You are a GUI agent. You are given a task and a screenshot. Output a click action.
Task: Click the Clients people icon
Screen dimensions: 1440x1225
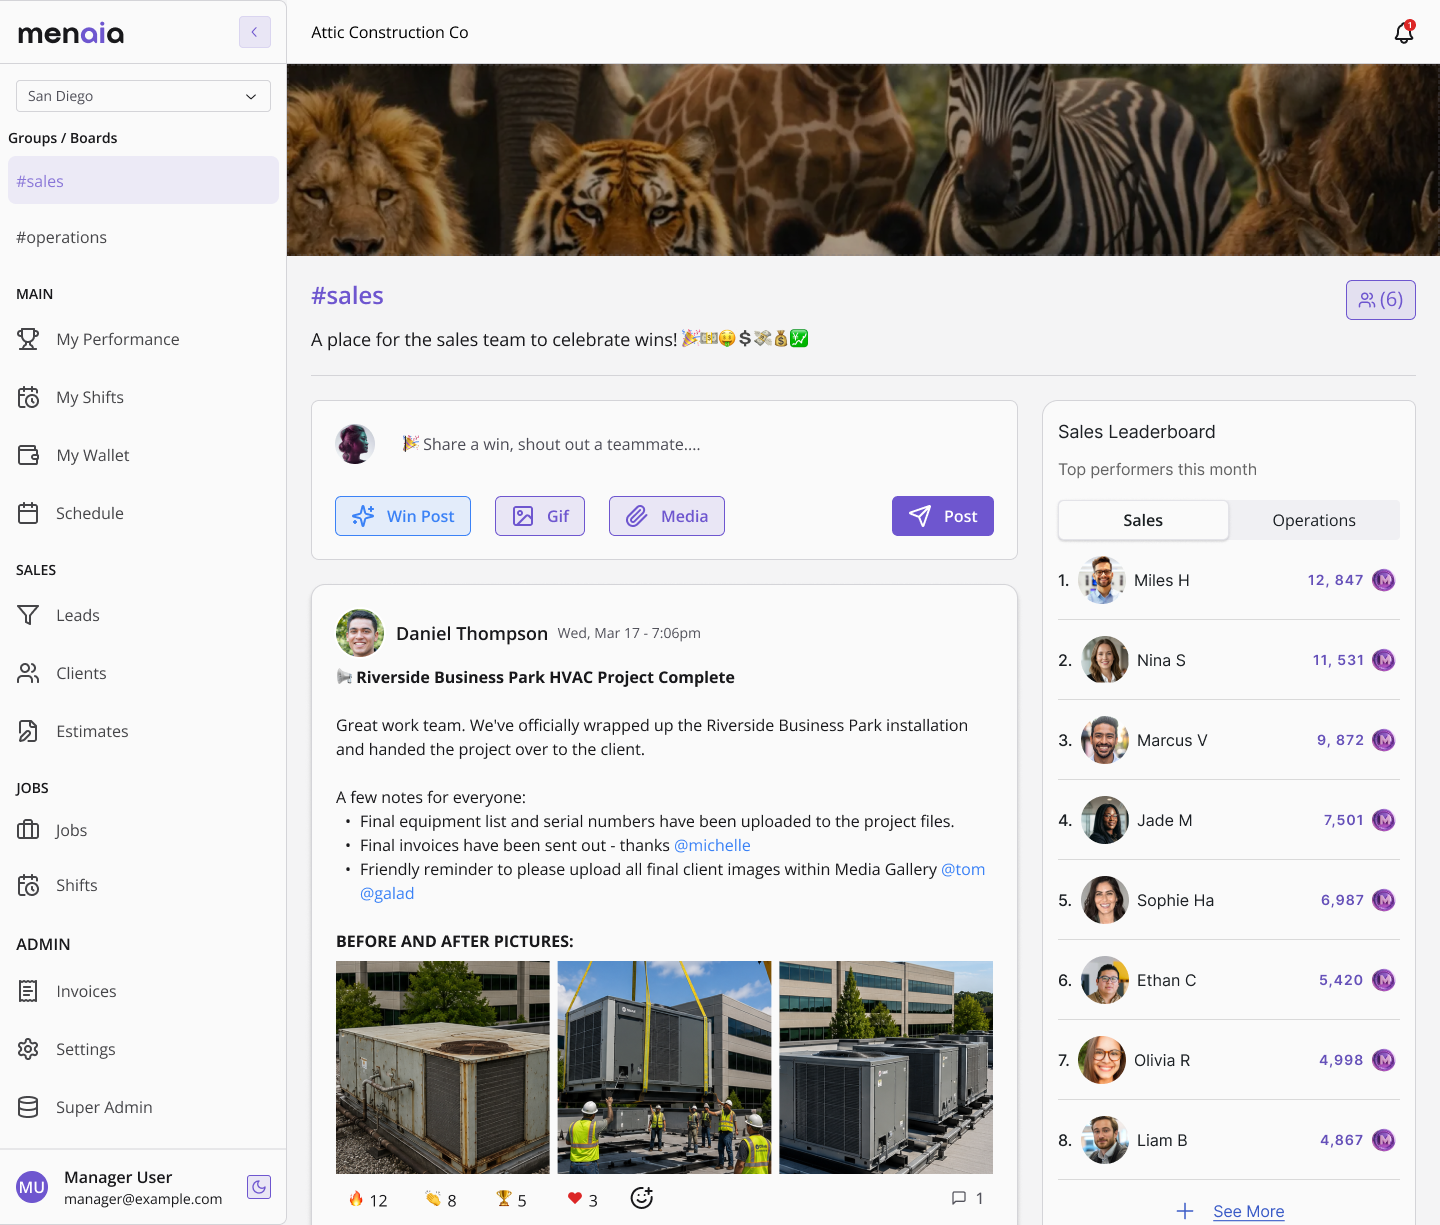(x=28, y=673)
